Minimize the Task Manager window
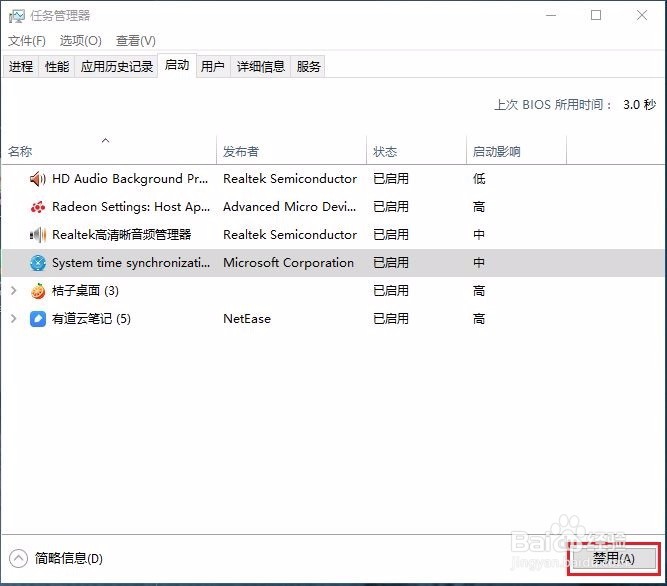Viewport: 667px width, 586px height. tap(551, 16)
